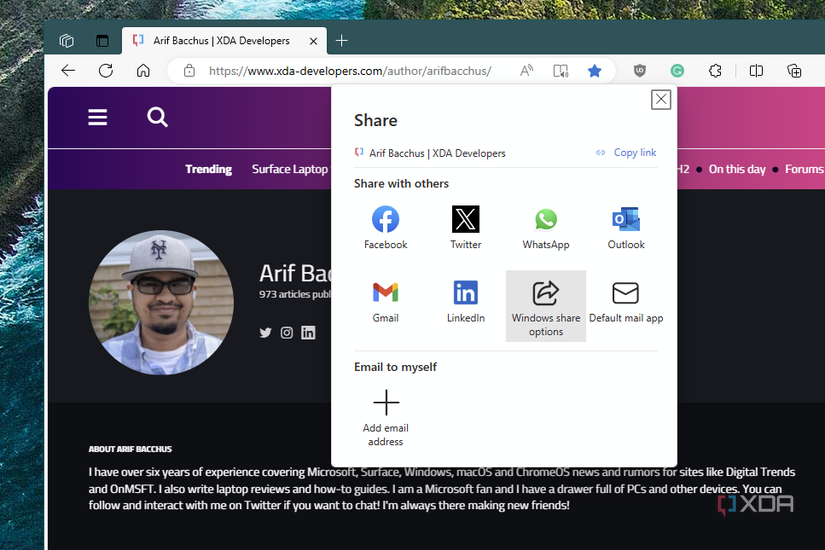
Task: Open XDA site search
Action: (x=157, y=117)
